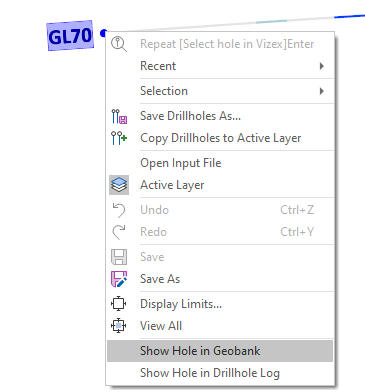Image resolution: width=365 pixels, height=392 pixels.
Task: Click the Copy Drillholes to Active Layer icon
Action: coord(119,138)
